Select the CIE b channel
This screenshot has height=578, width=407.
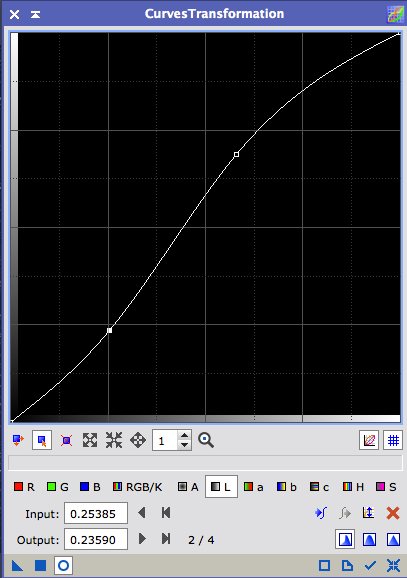[x=286, y=487]
